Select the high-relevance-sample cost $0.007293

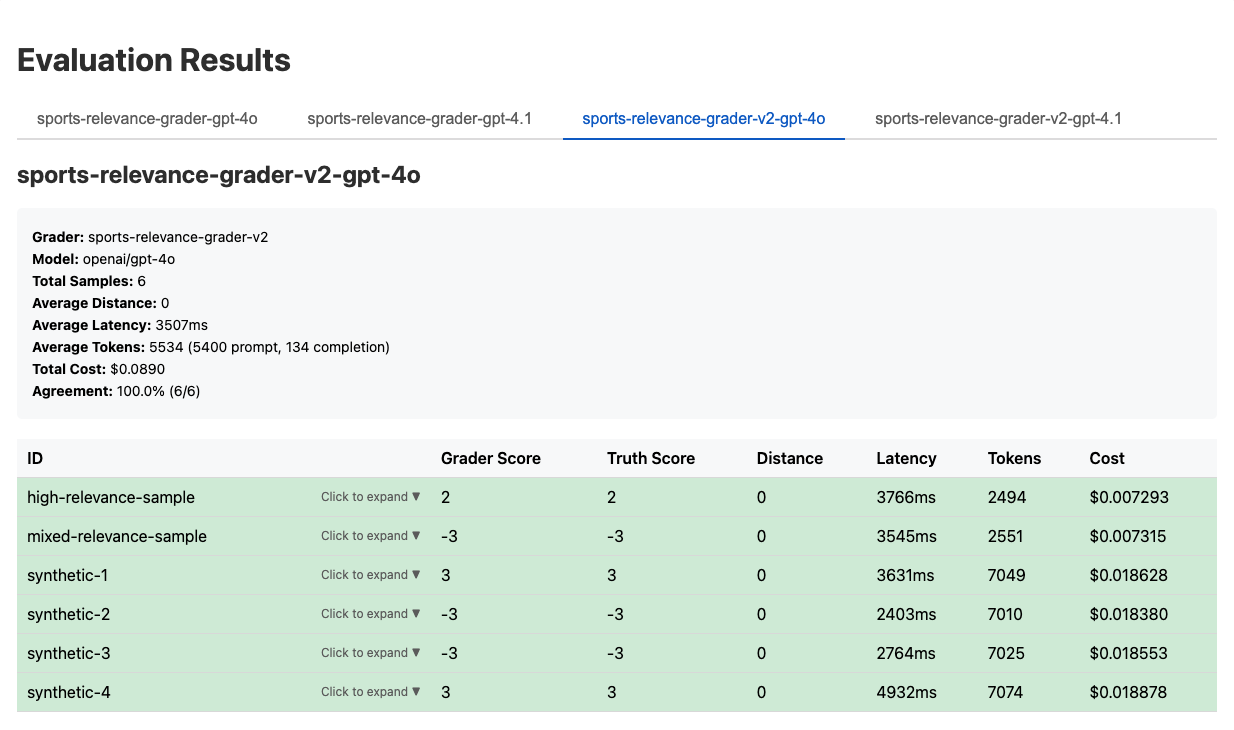coord(1129,497)
